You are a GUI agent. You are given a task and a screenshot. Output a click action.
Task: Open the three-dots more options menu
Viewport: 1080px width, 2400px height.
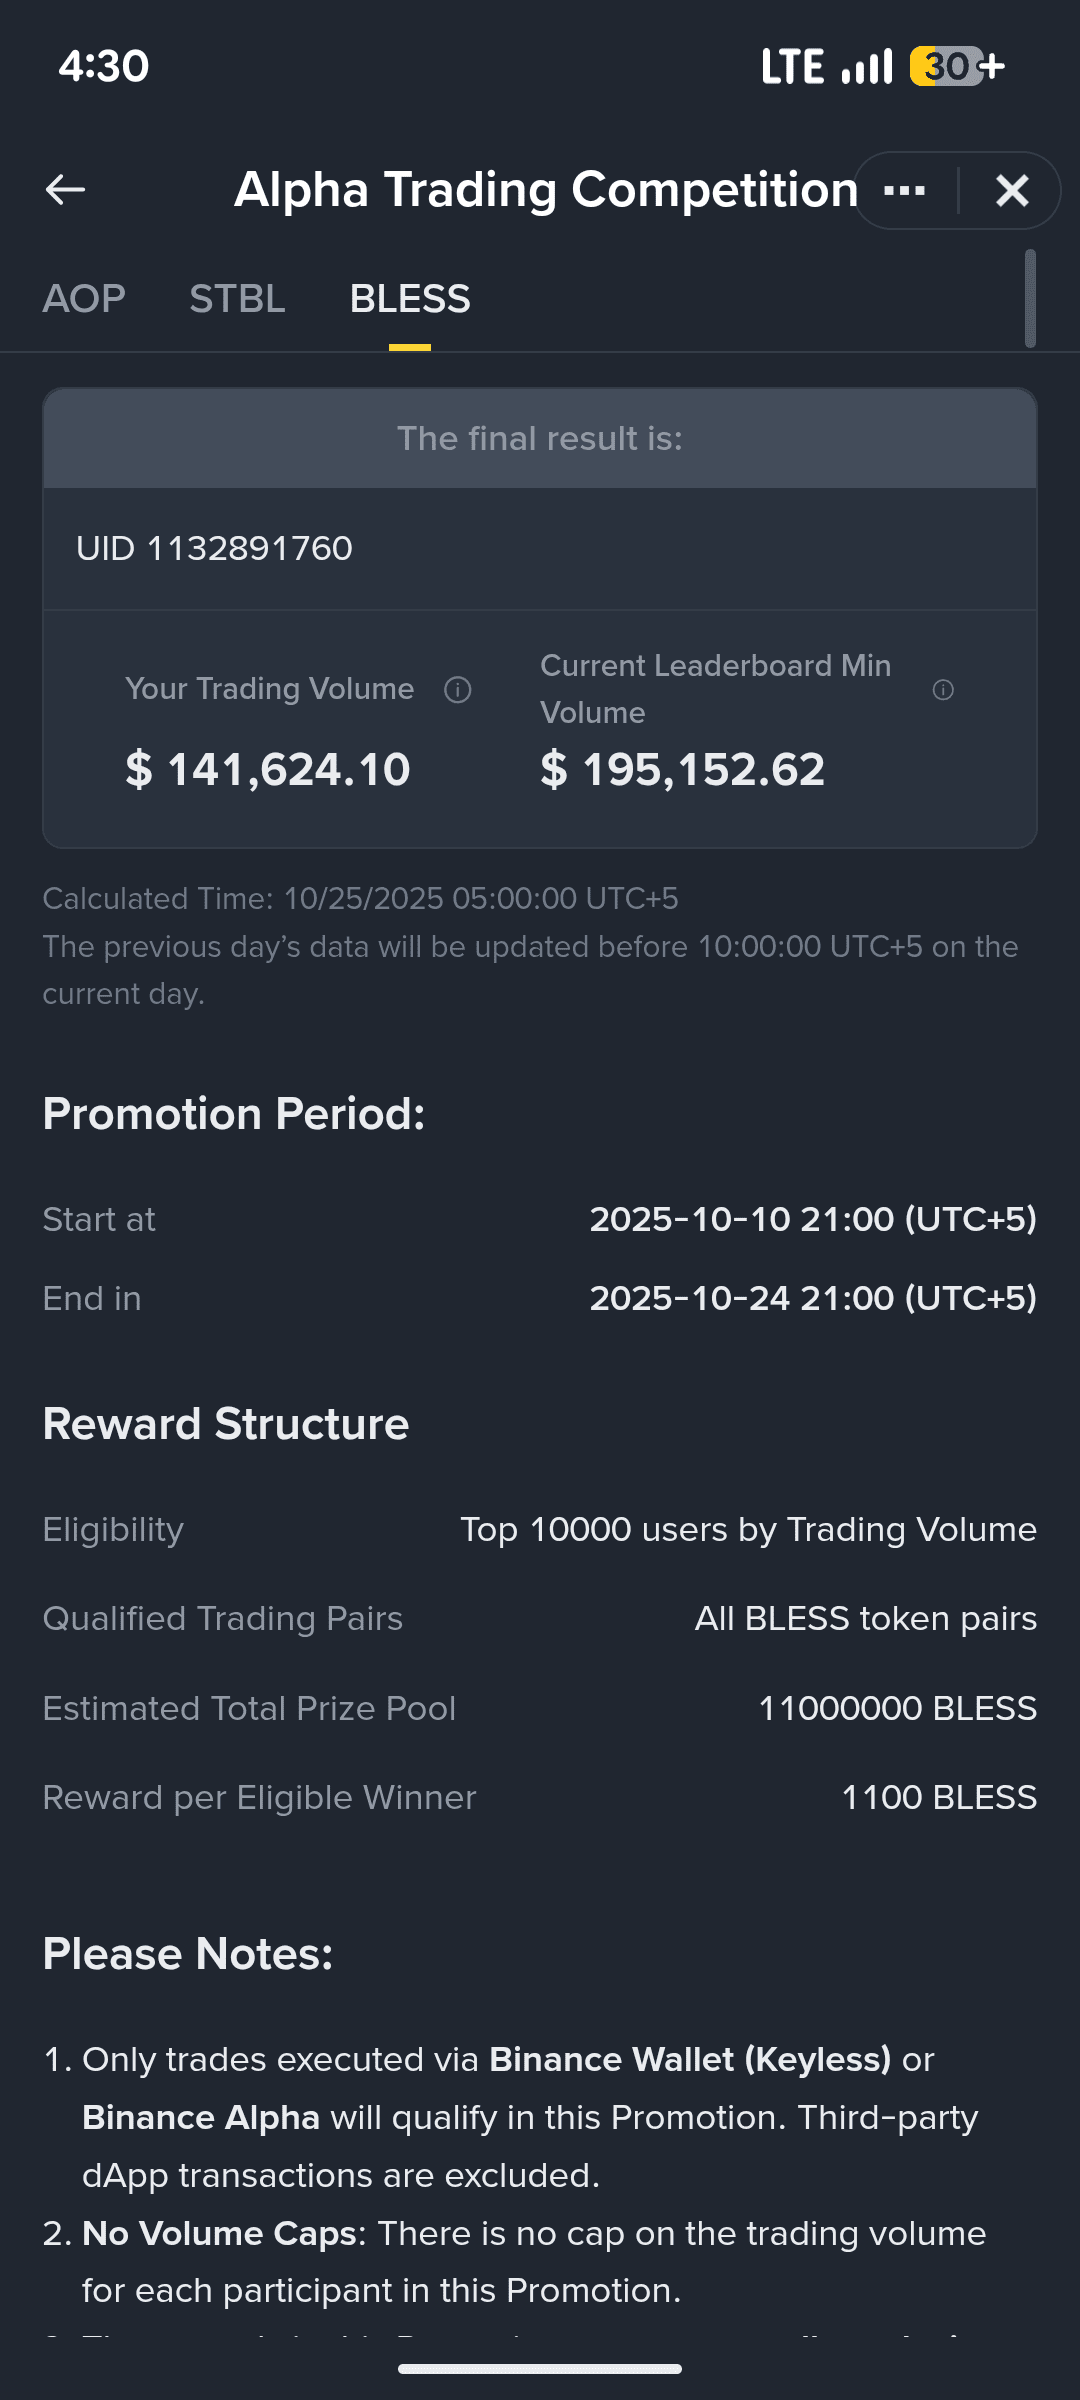[x=905, y=190]
